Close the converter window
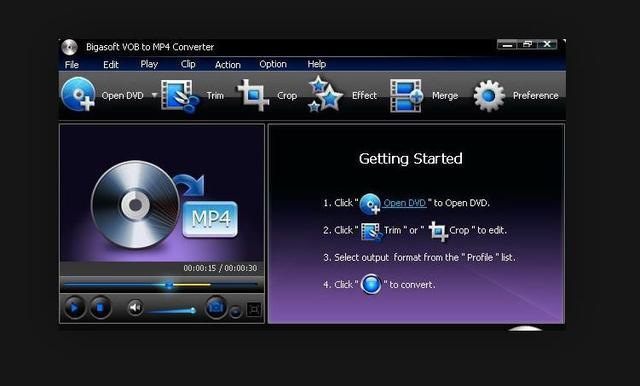 coord(547,44)
